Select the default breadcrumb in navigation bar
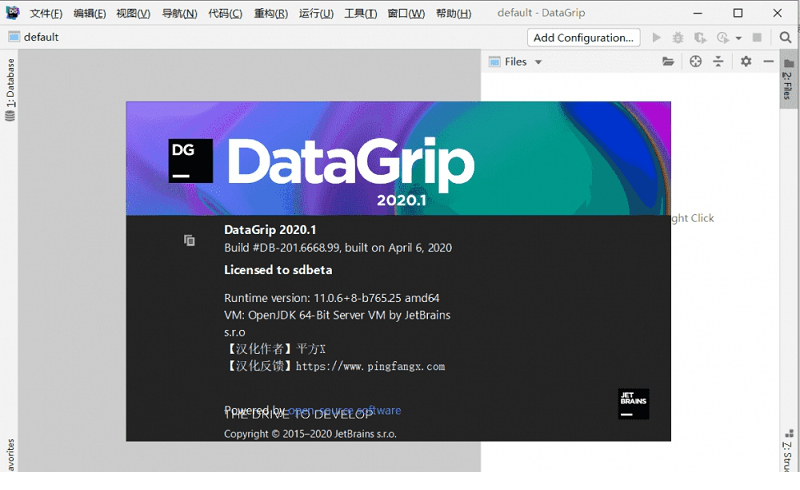The width and height of the screenshot is (800, 490). pos(34,37)
